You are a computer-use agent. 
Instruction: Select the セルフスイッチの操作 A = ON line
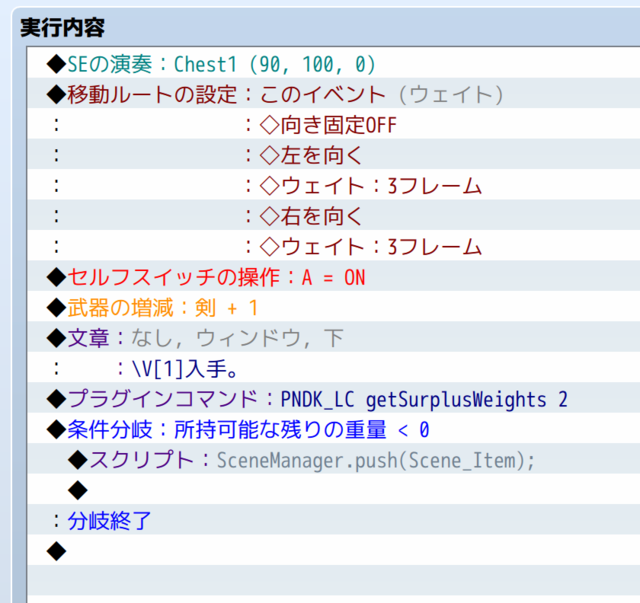(334, 276)
